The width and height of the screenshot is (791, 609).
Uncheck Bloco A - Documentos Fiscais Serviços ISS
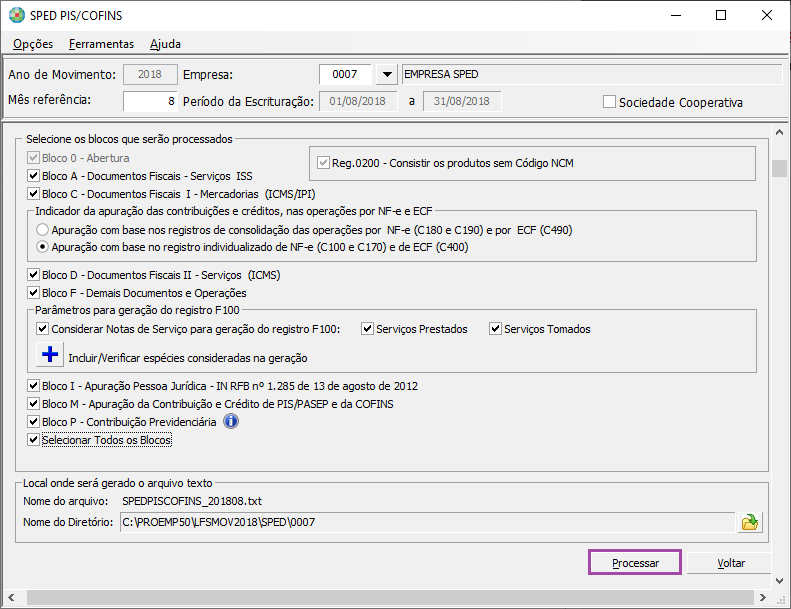(x=34, y=176)
